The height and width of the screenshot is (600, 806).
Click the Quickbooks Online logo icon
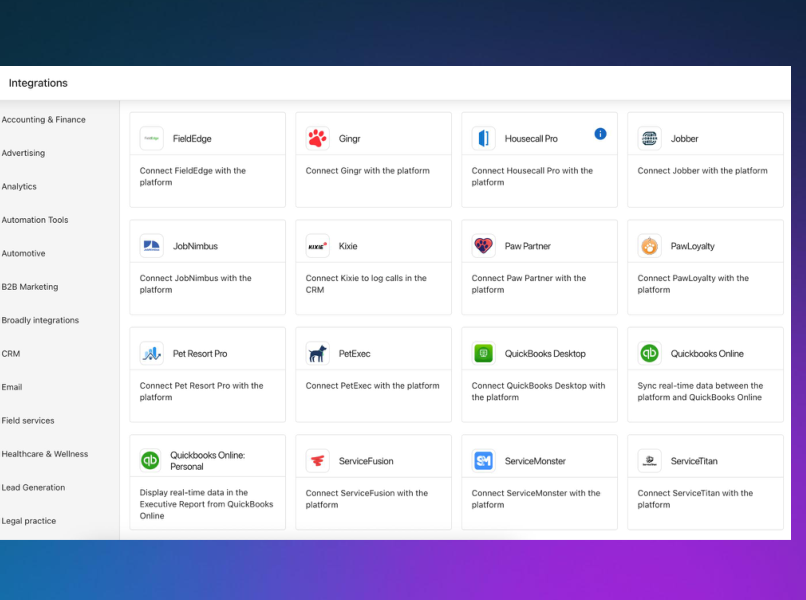tap(650, 353)
